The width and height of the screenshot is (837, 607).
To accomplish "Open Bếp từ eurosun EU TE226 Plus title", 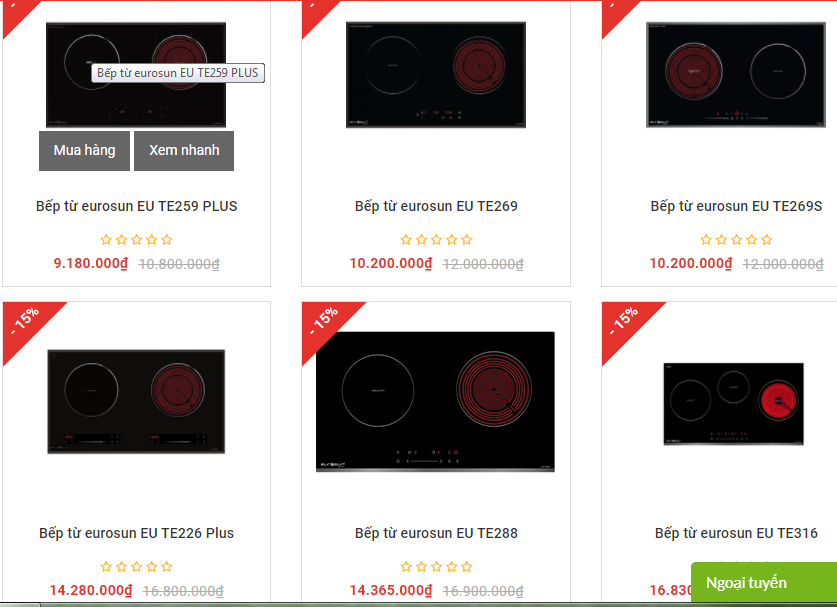I will 137,533.
